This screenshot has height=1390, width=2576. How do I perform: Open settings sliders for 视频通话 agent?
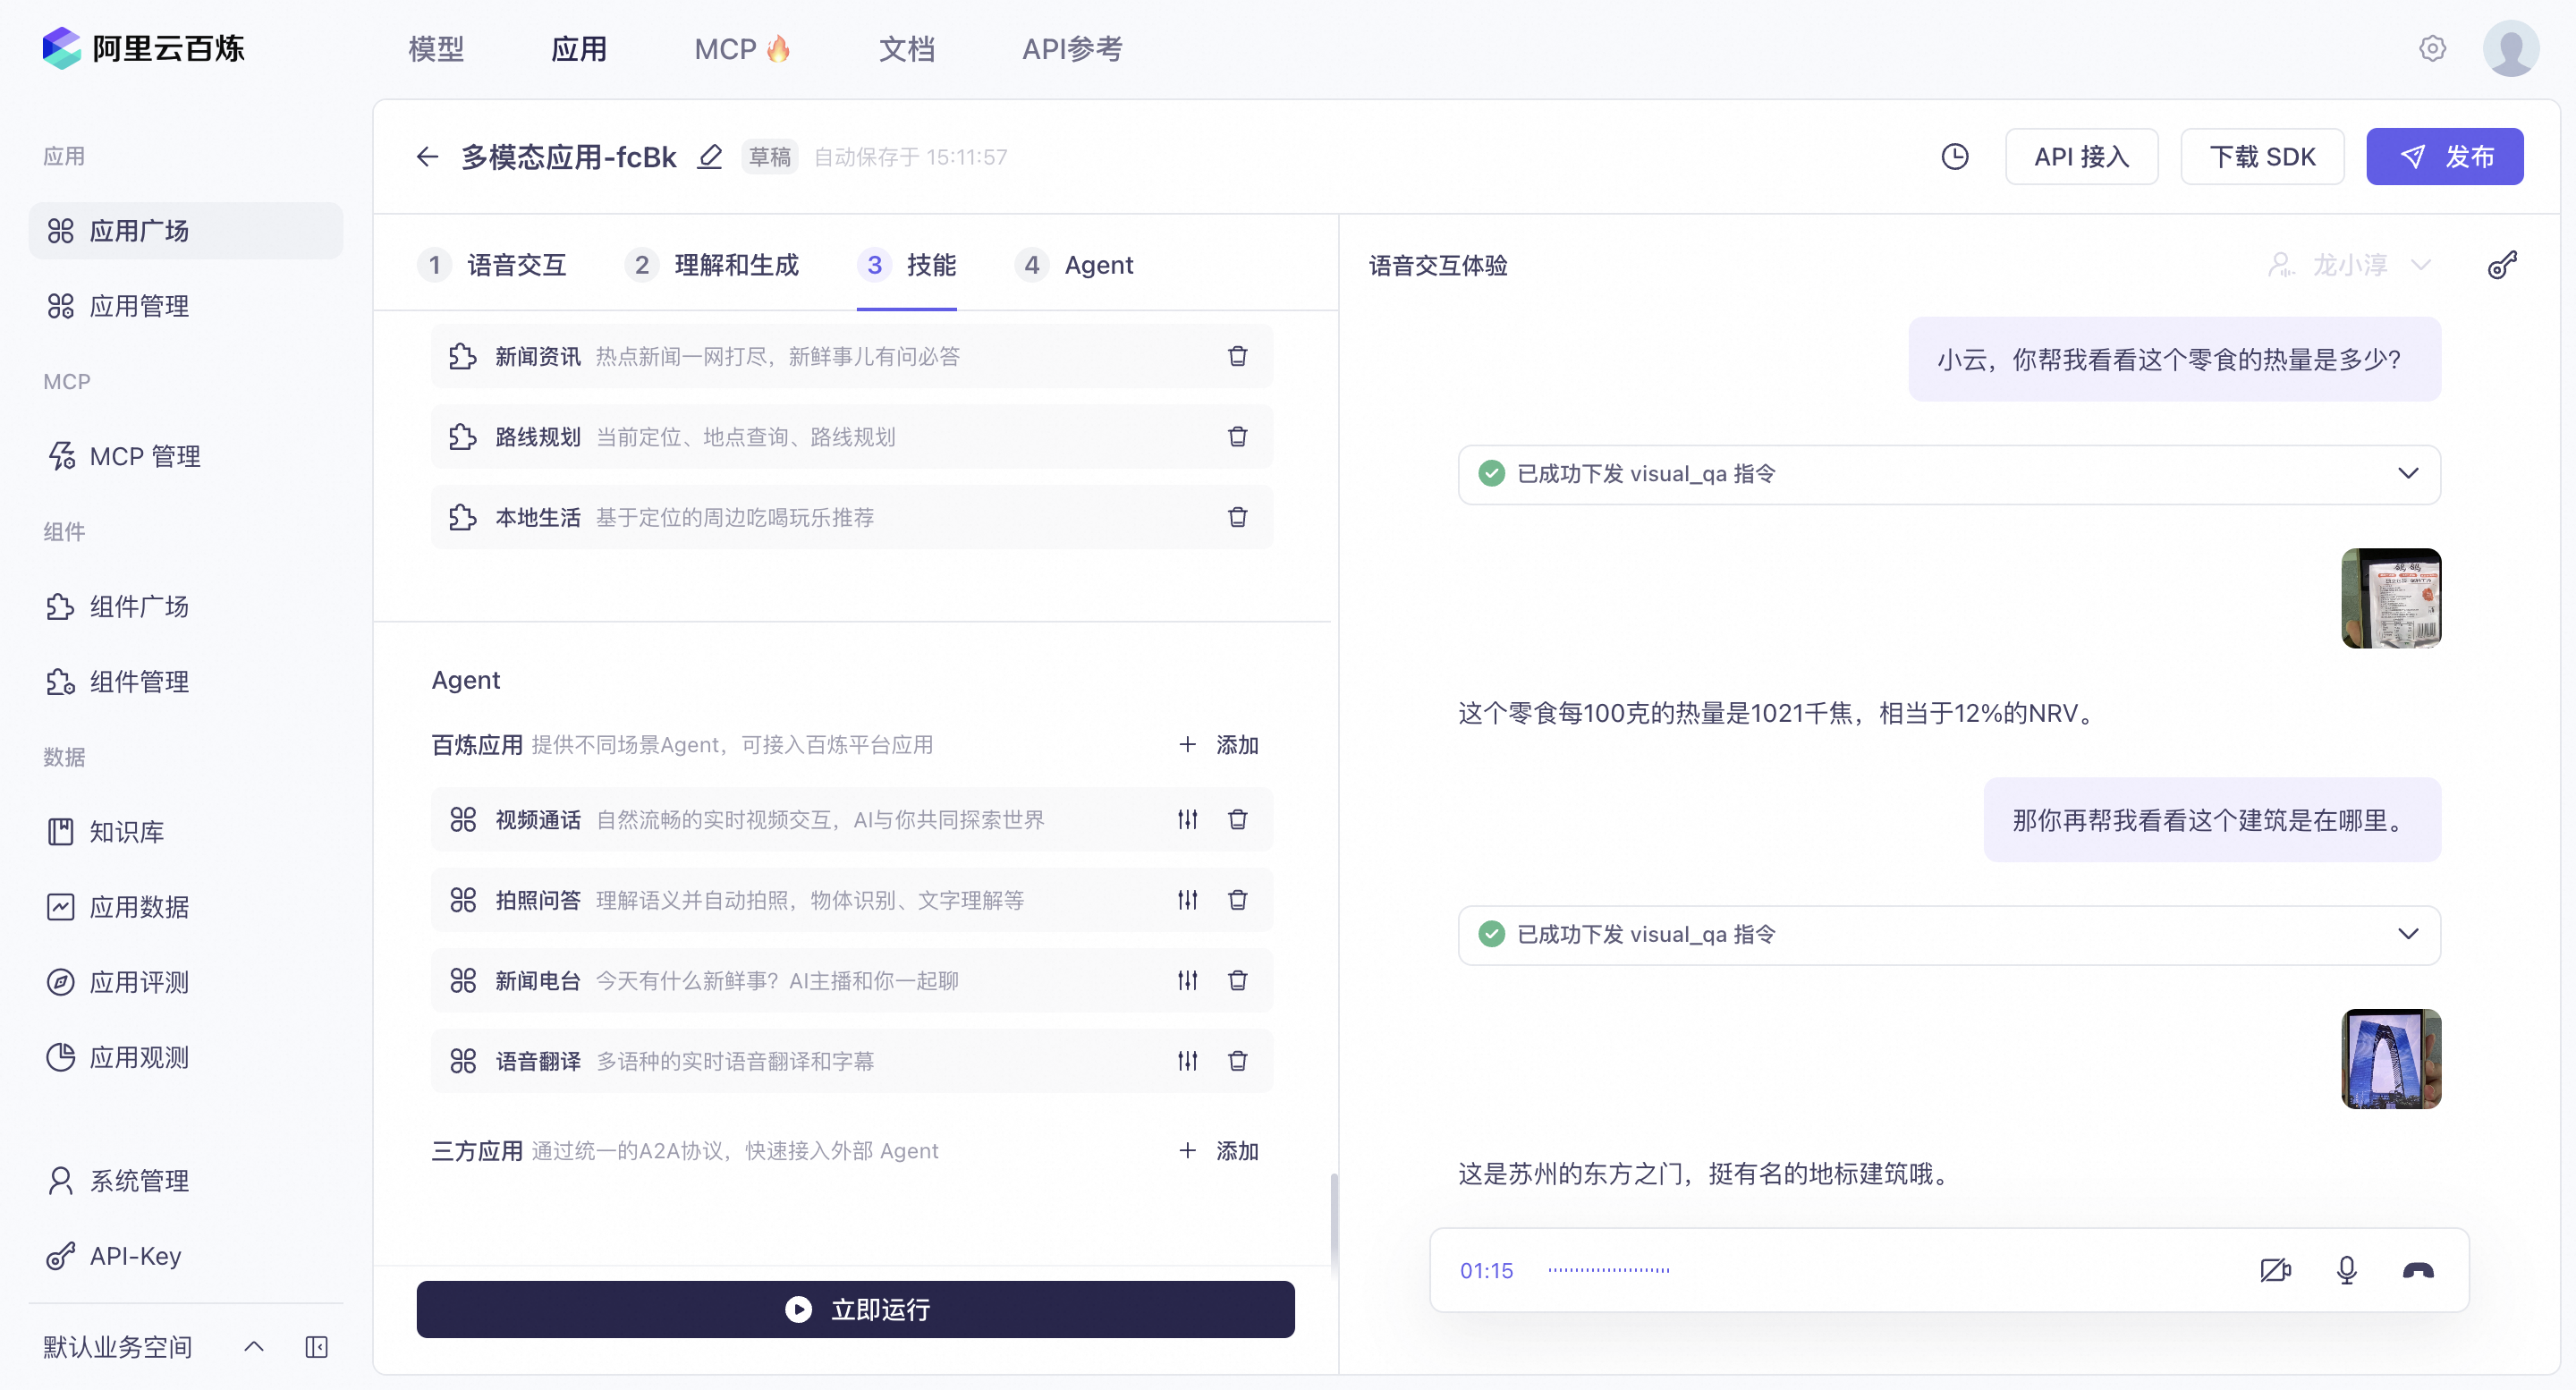(1187, 819)
